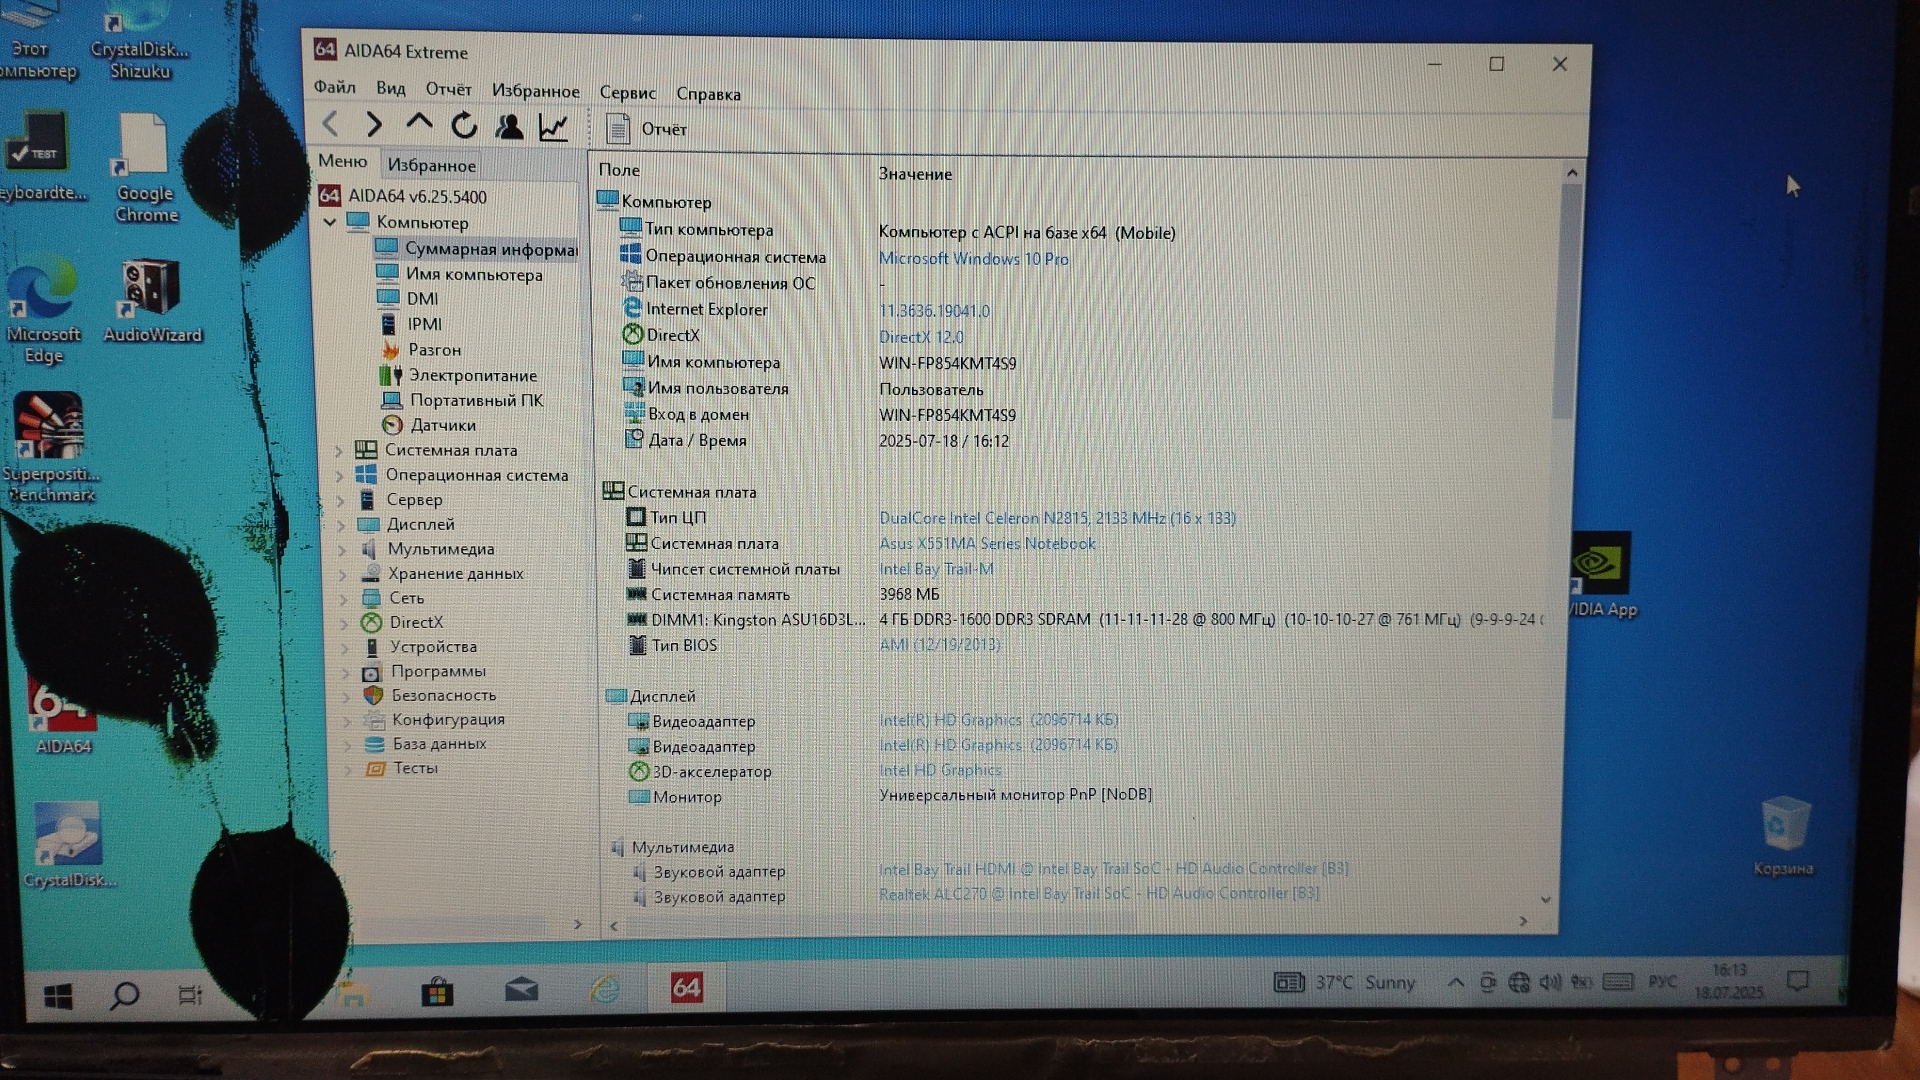1920x1080 pixels.
Task: Expand the Системная плата tree node
Action: point(339,451)
